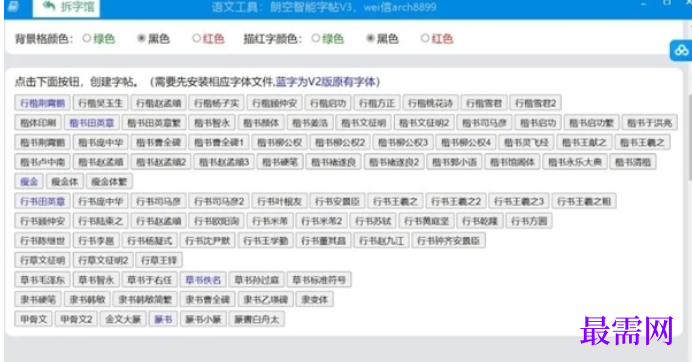692x362 pixels.
Task: Click the blue 瘦金 button
Action: pyautogui.click(x=29, y=181)
